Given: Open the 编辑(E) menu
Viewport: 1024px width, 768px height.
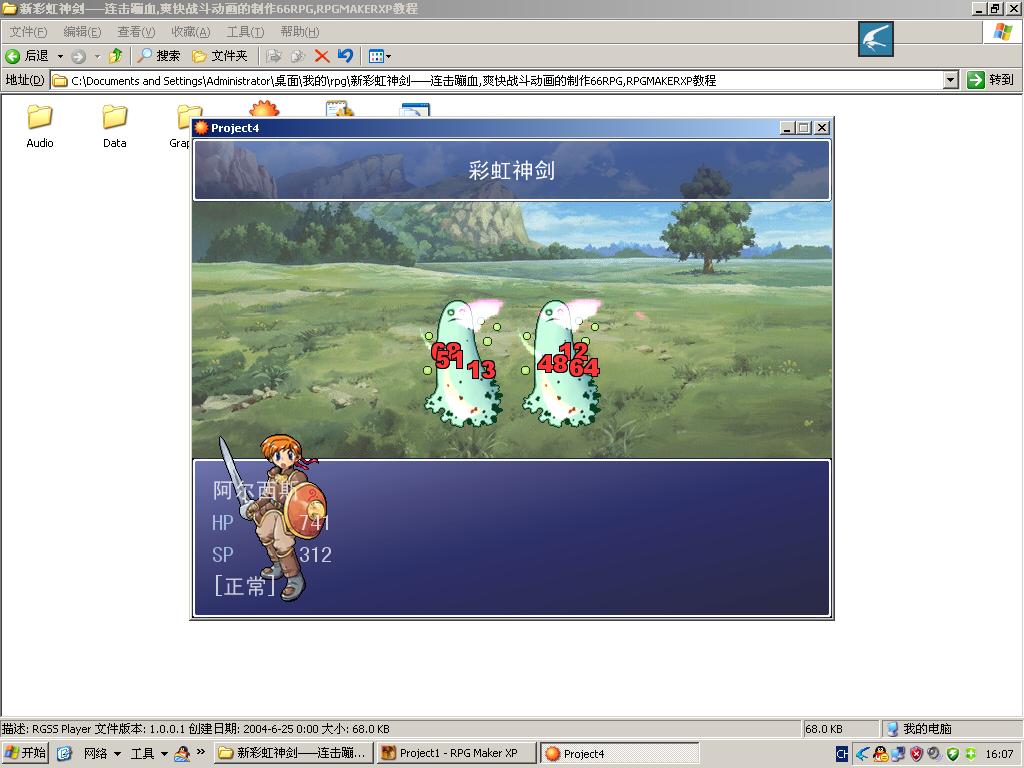Looking at the screenshot, I should click(x=82, y=32).
